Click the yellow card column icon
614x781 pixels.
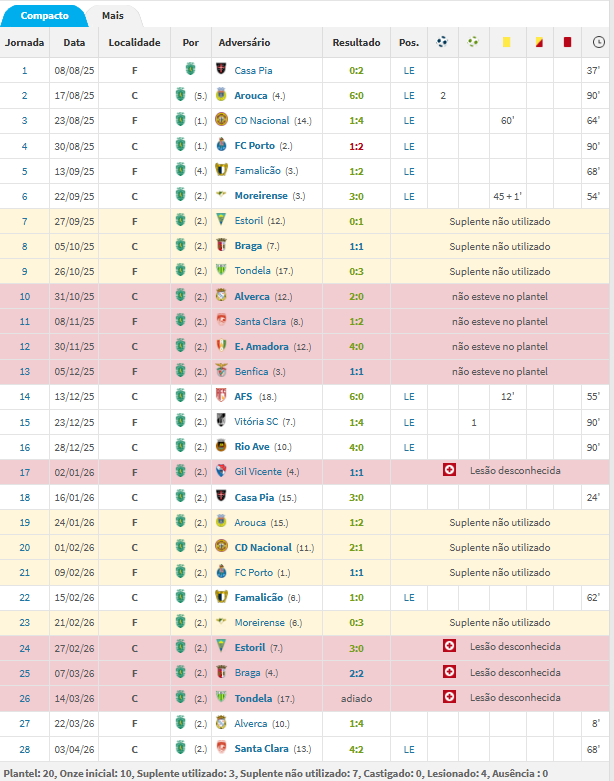pyautogui.click(x=507, y=43)
